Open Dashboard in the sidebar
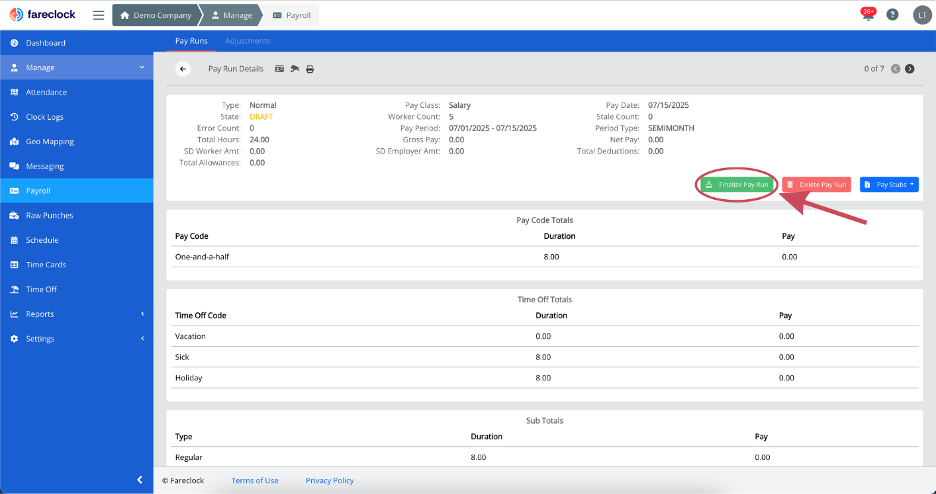 click(x=76, y=43)
